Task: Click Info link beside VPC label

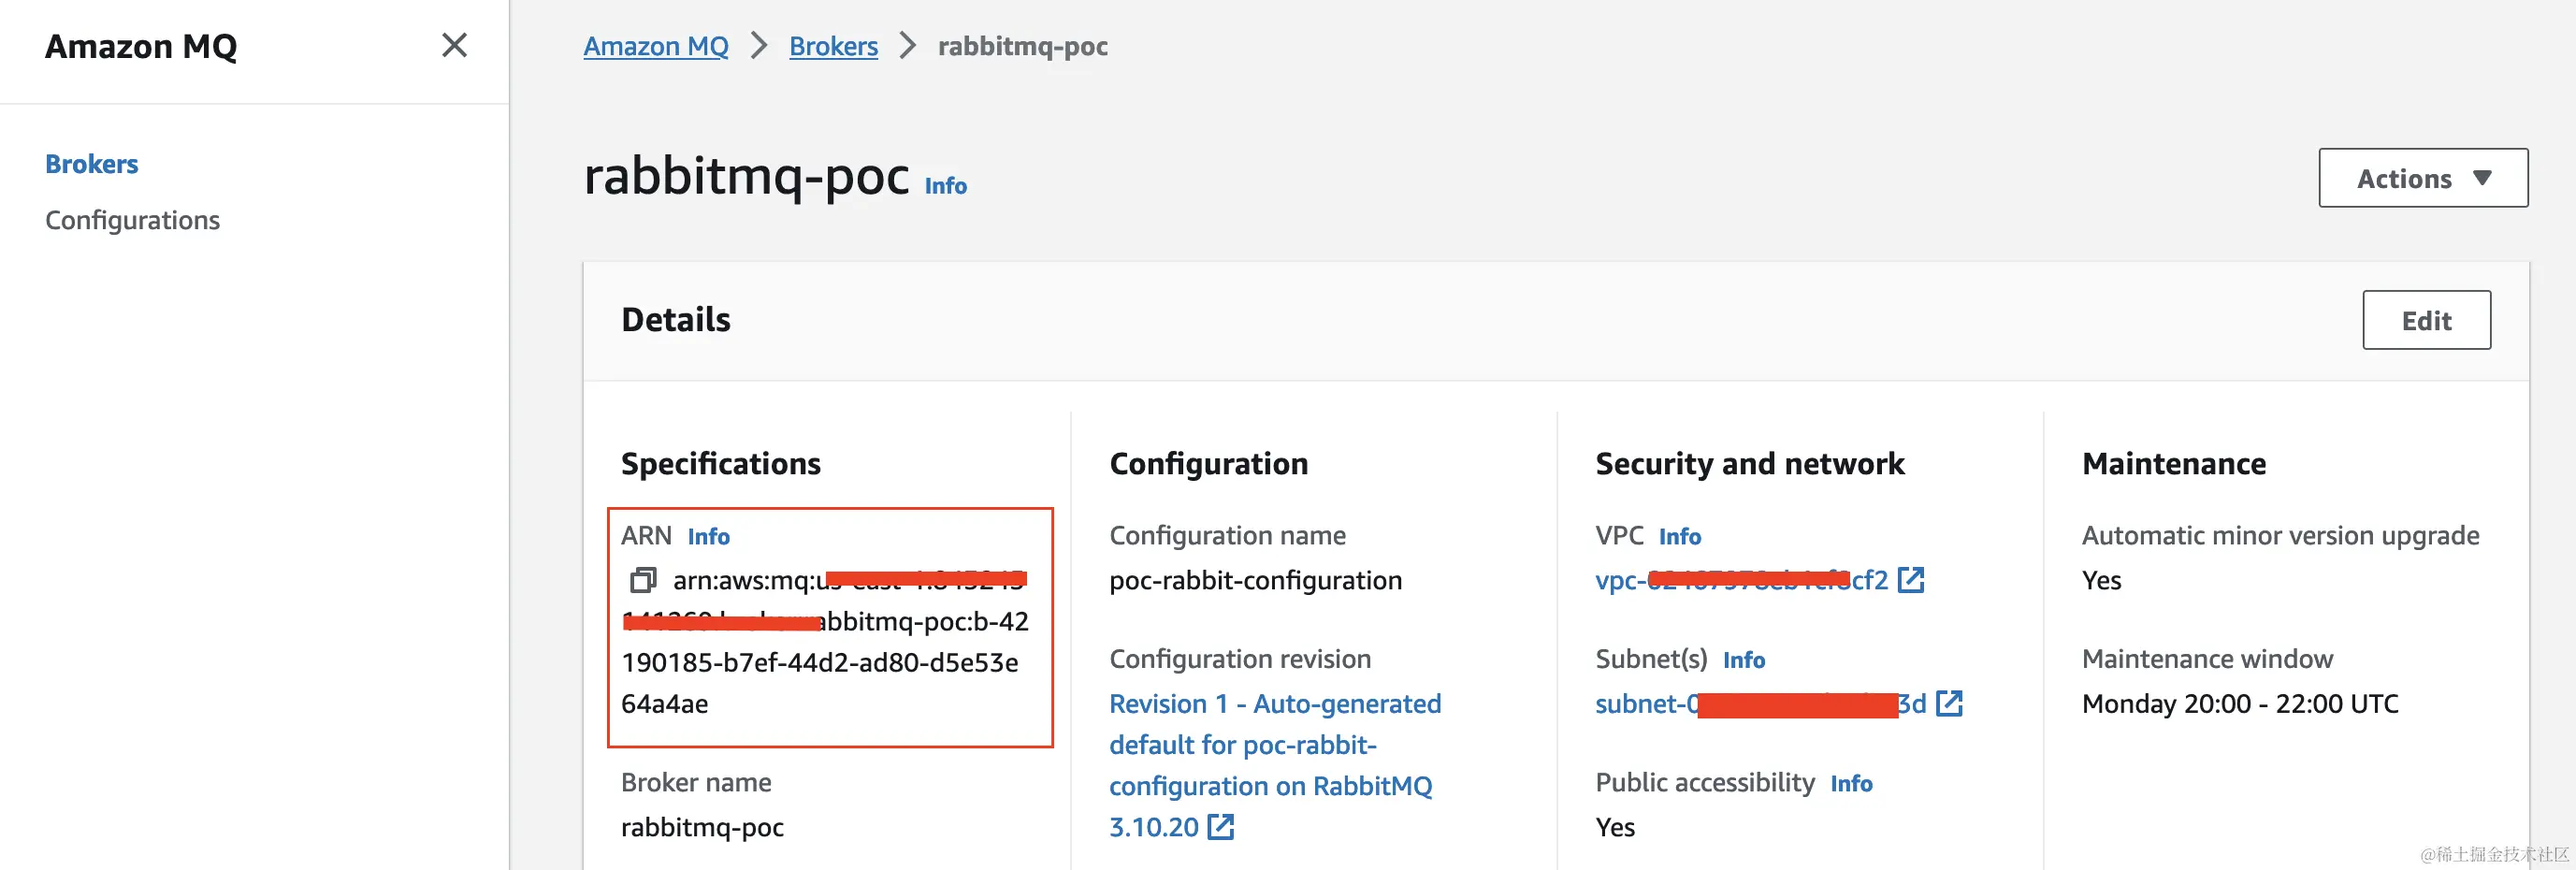Action: click(1679, 537)
